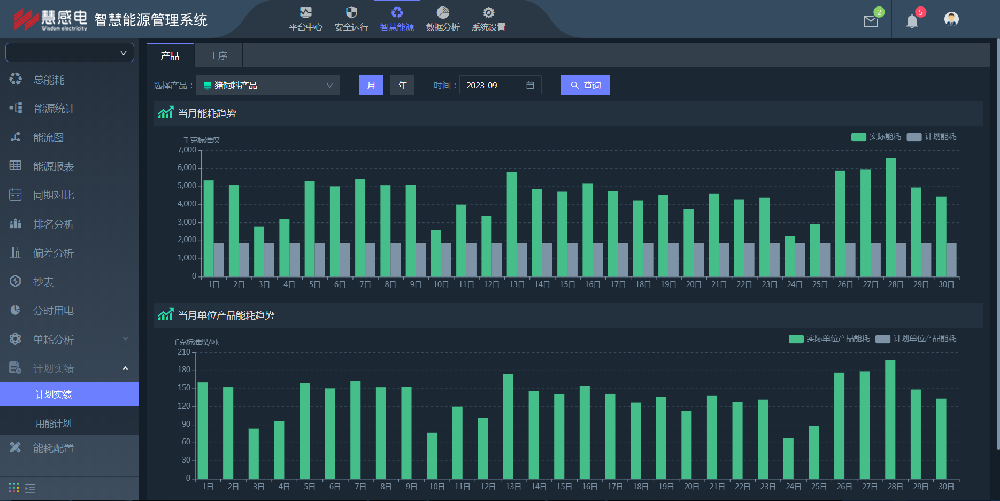Switch the period toggle to 年 (year)

402,86
